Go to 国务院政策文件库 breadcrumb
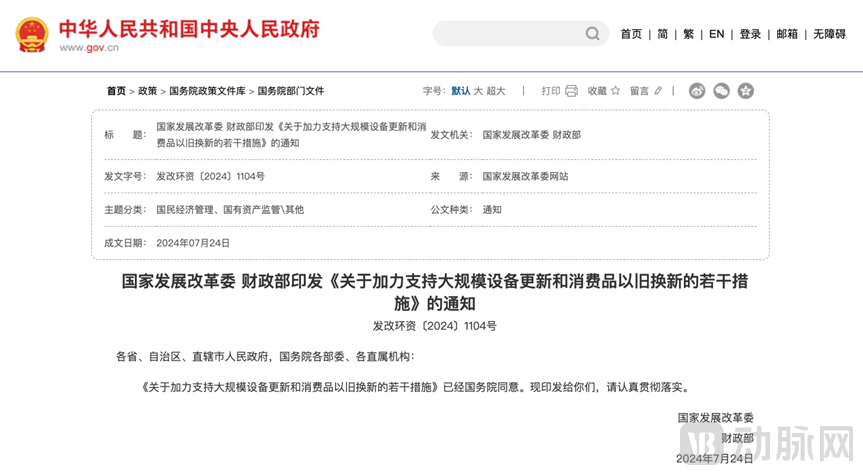This screenshot has height=475, width=863. (207, 91)
